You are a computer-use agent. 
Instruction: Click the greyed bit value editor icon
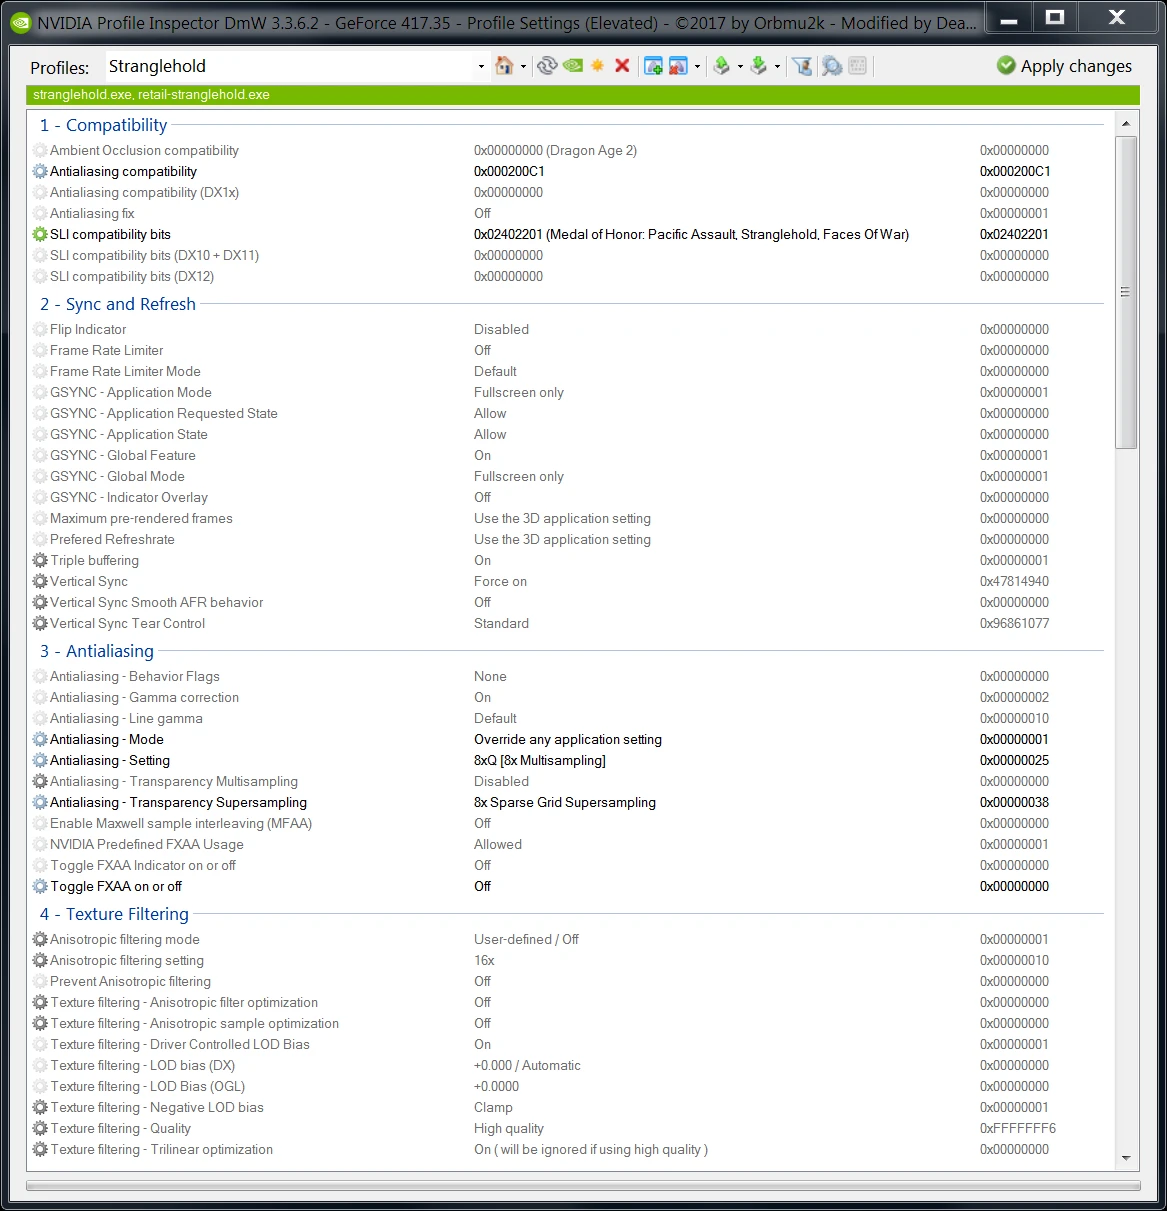pos(857,66)
